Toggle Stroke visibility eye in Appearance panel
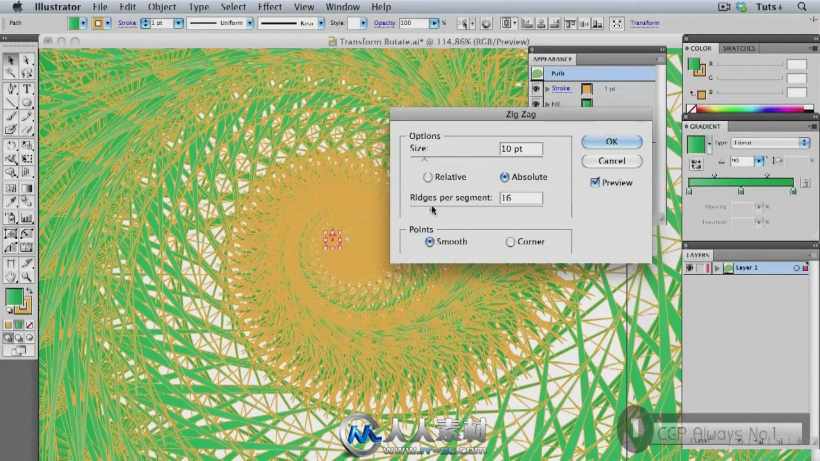 536,89
